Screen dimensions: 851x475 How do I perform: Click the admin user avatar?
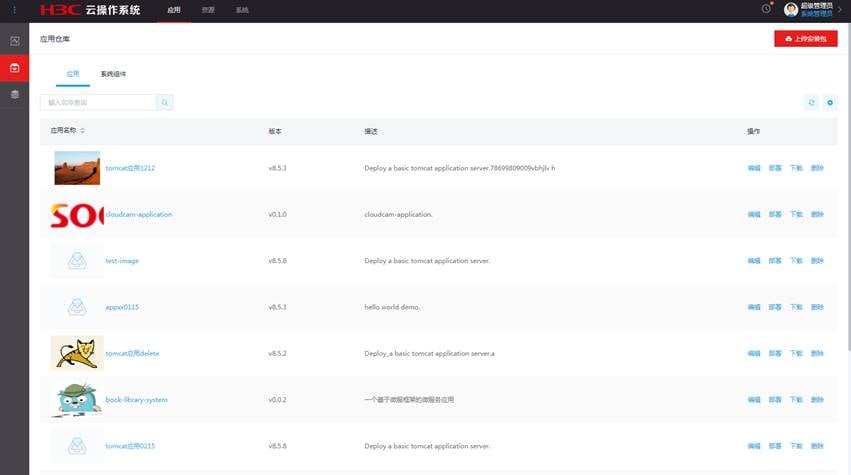[790, 10]
